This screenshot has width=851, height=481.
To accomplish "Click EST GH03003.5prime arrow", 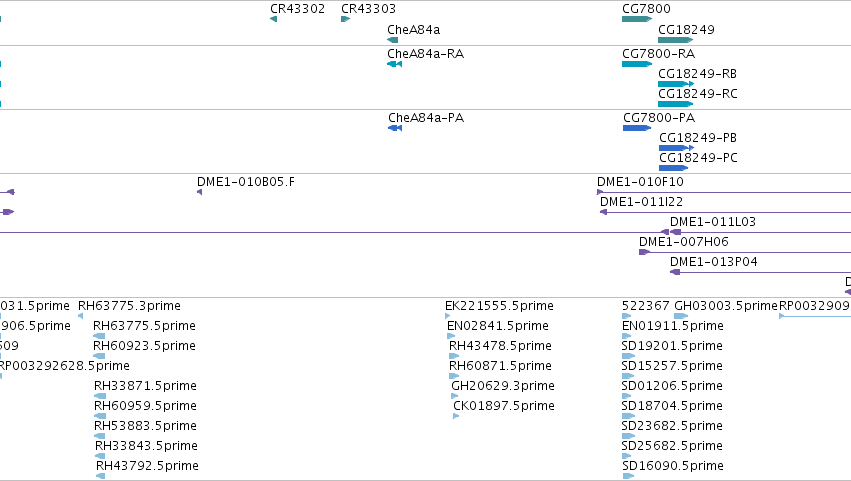I will click(681, 316).
